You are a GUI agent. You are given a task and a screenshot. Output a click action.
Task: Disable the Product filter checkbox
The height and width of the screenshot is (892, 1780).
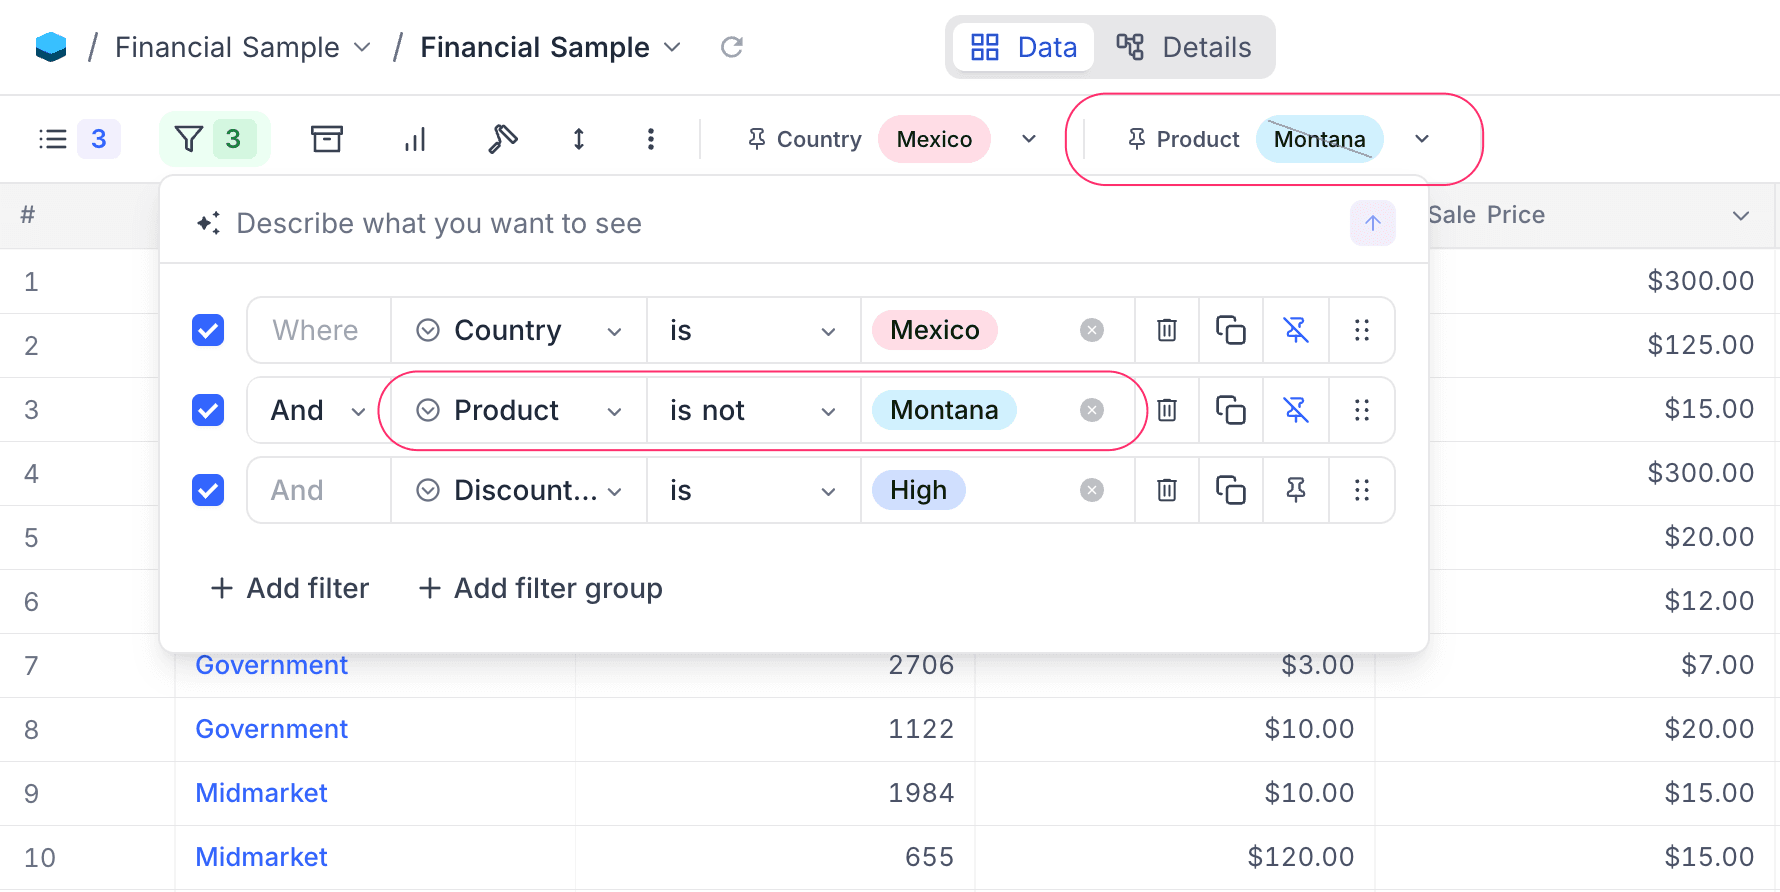pos(208,410)
